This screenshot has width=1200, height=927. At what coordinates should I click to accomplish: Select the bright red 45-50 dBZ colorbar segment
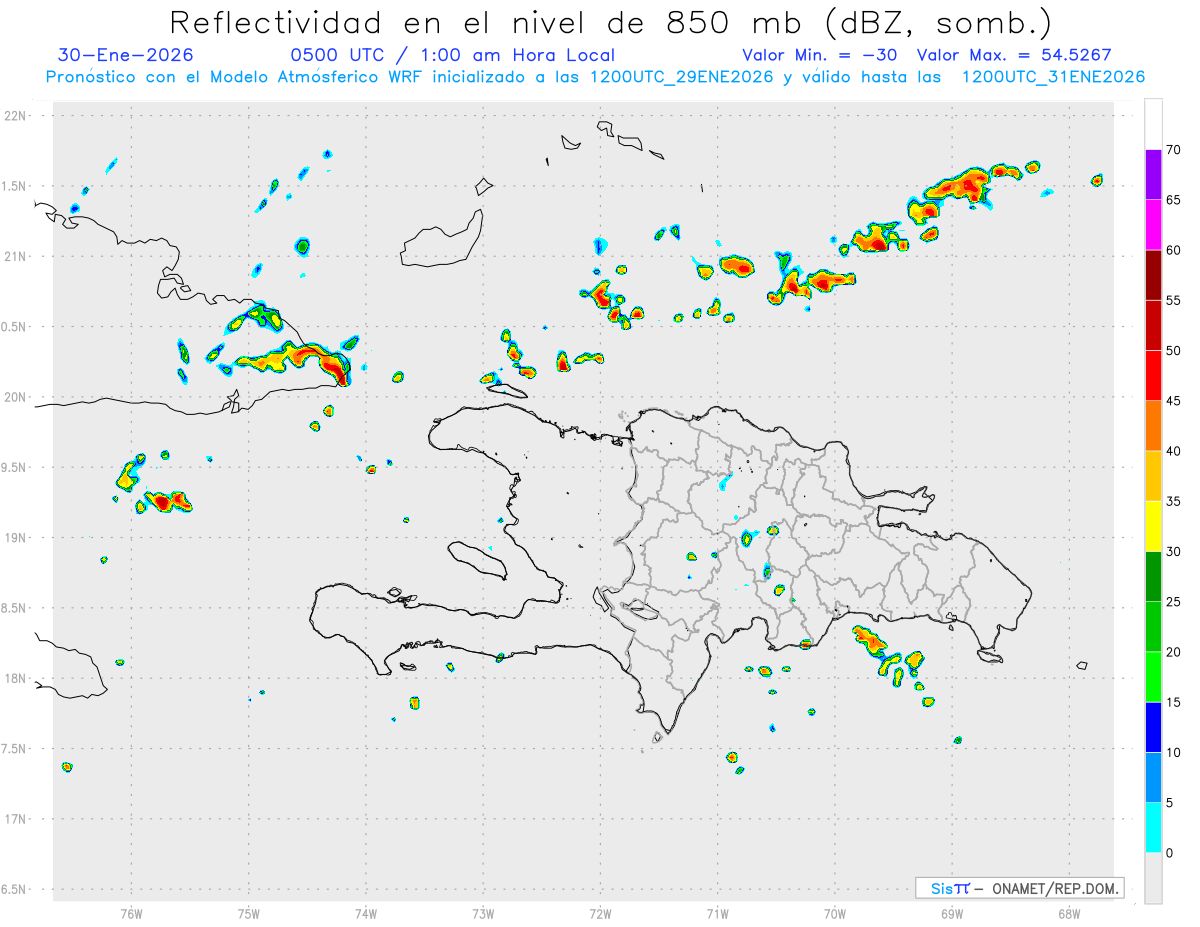[1153, 376]
